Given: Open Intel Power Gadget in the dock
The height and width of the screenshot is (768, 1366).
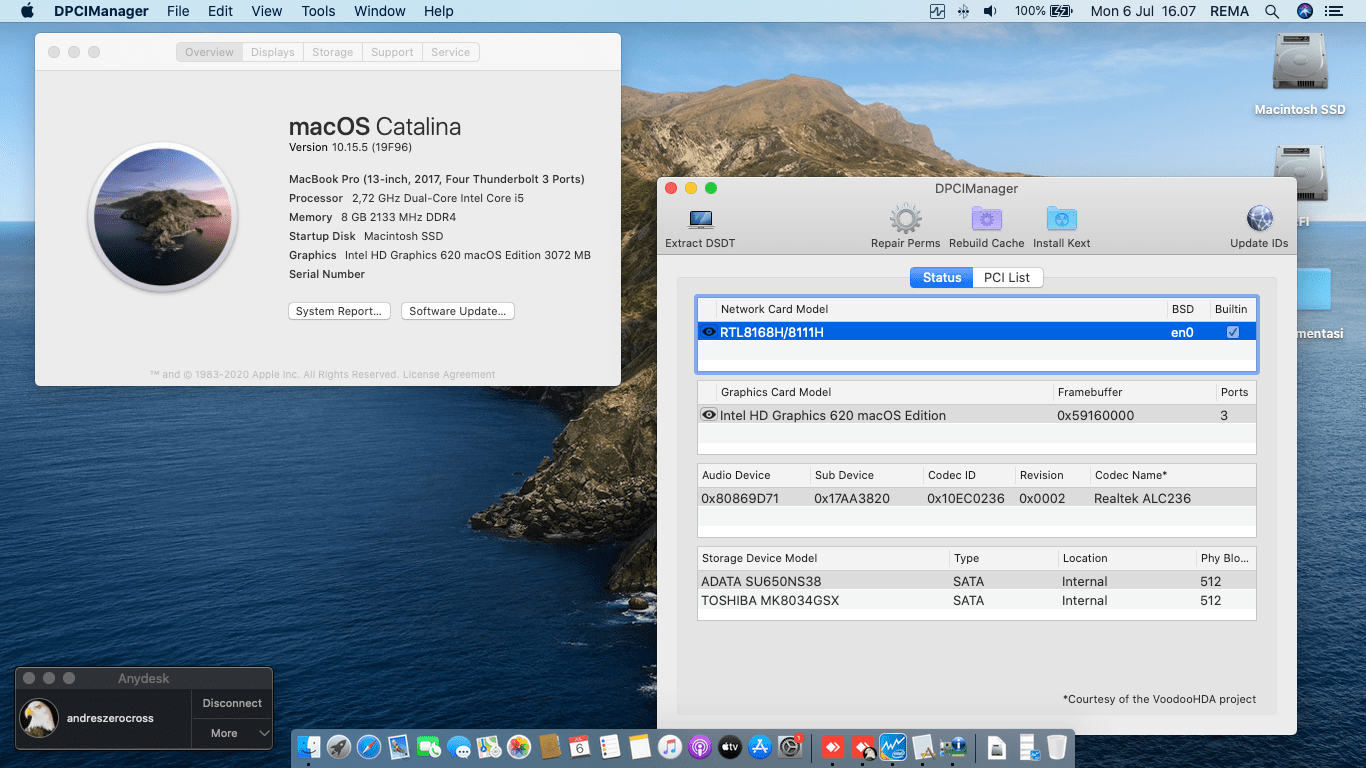Looking at the screenshot, I should coord(892,746).
